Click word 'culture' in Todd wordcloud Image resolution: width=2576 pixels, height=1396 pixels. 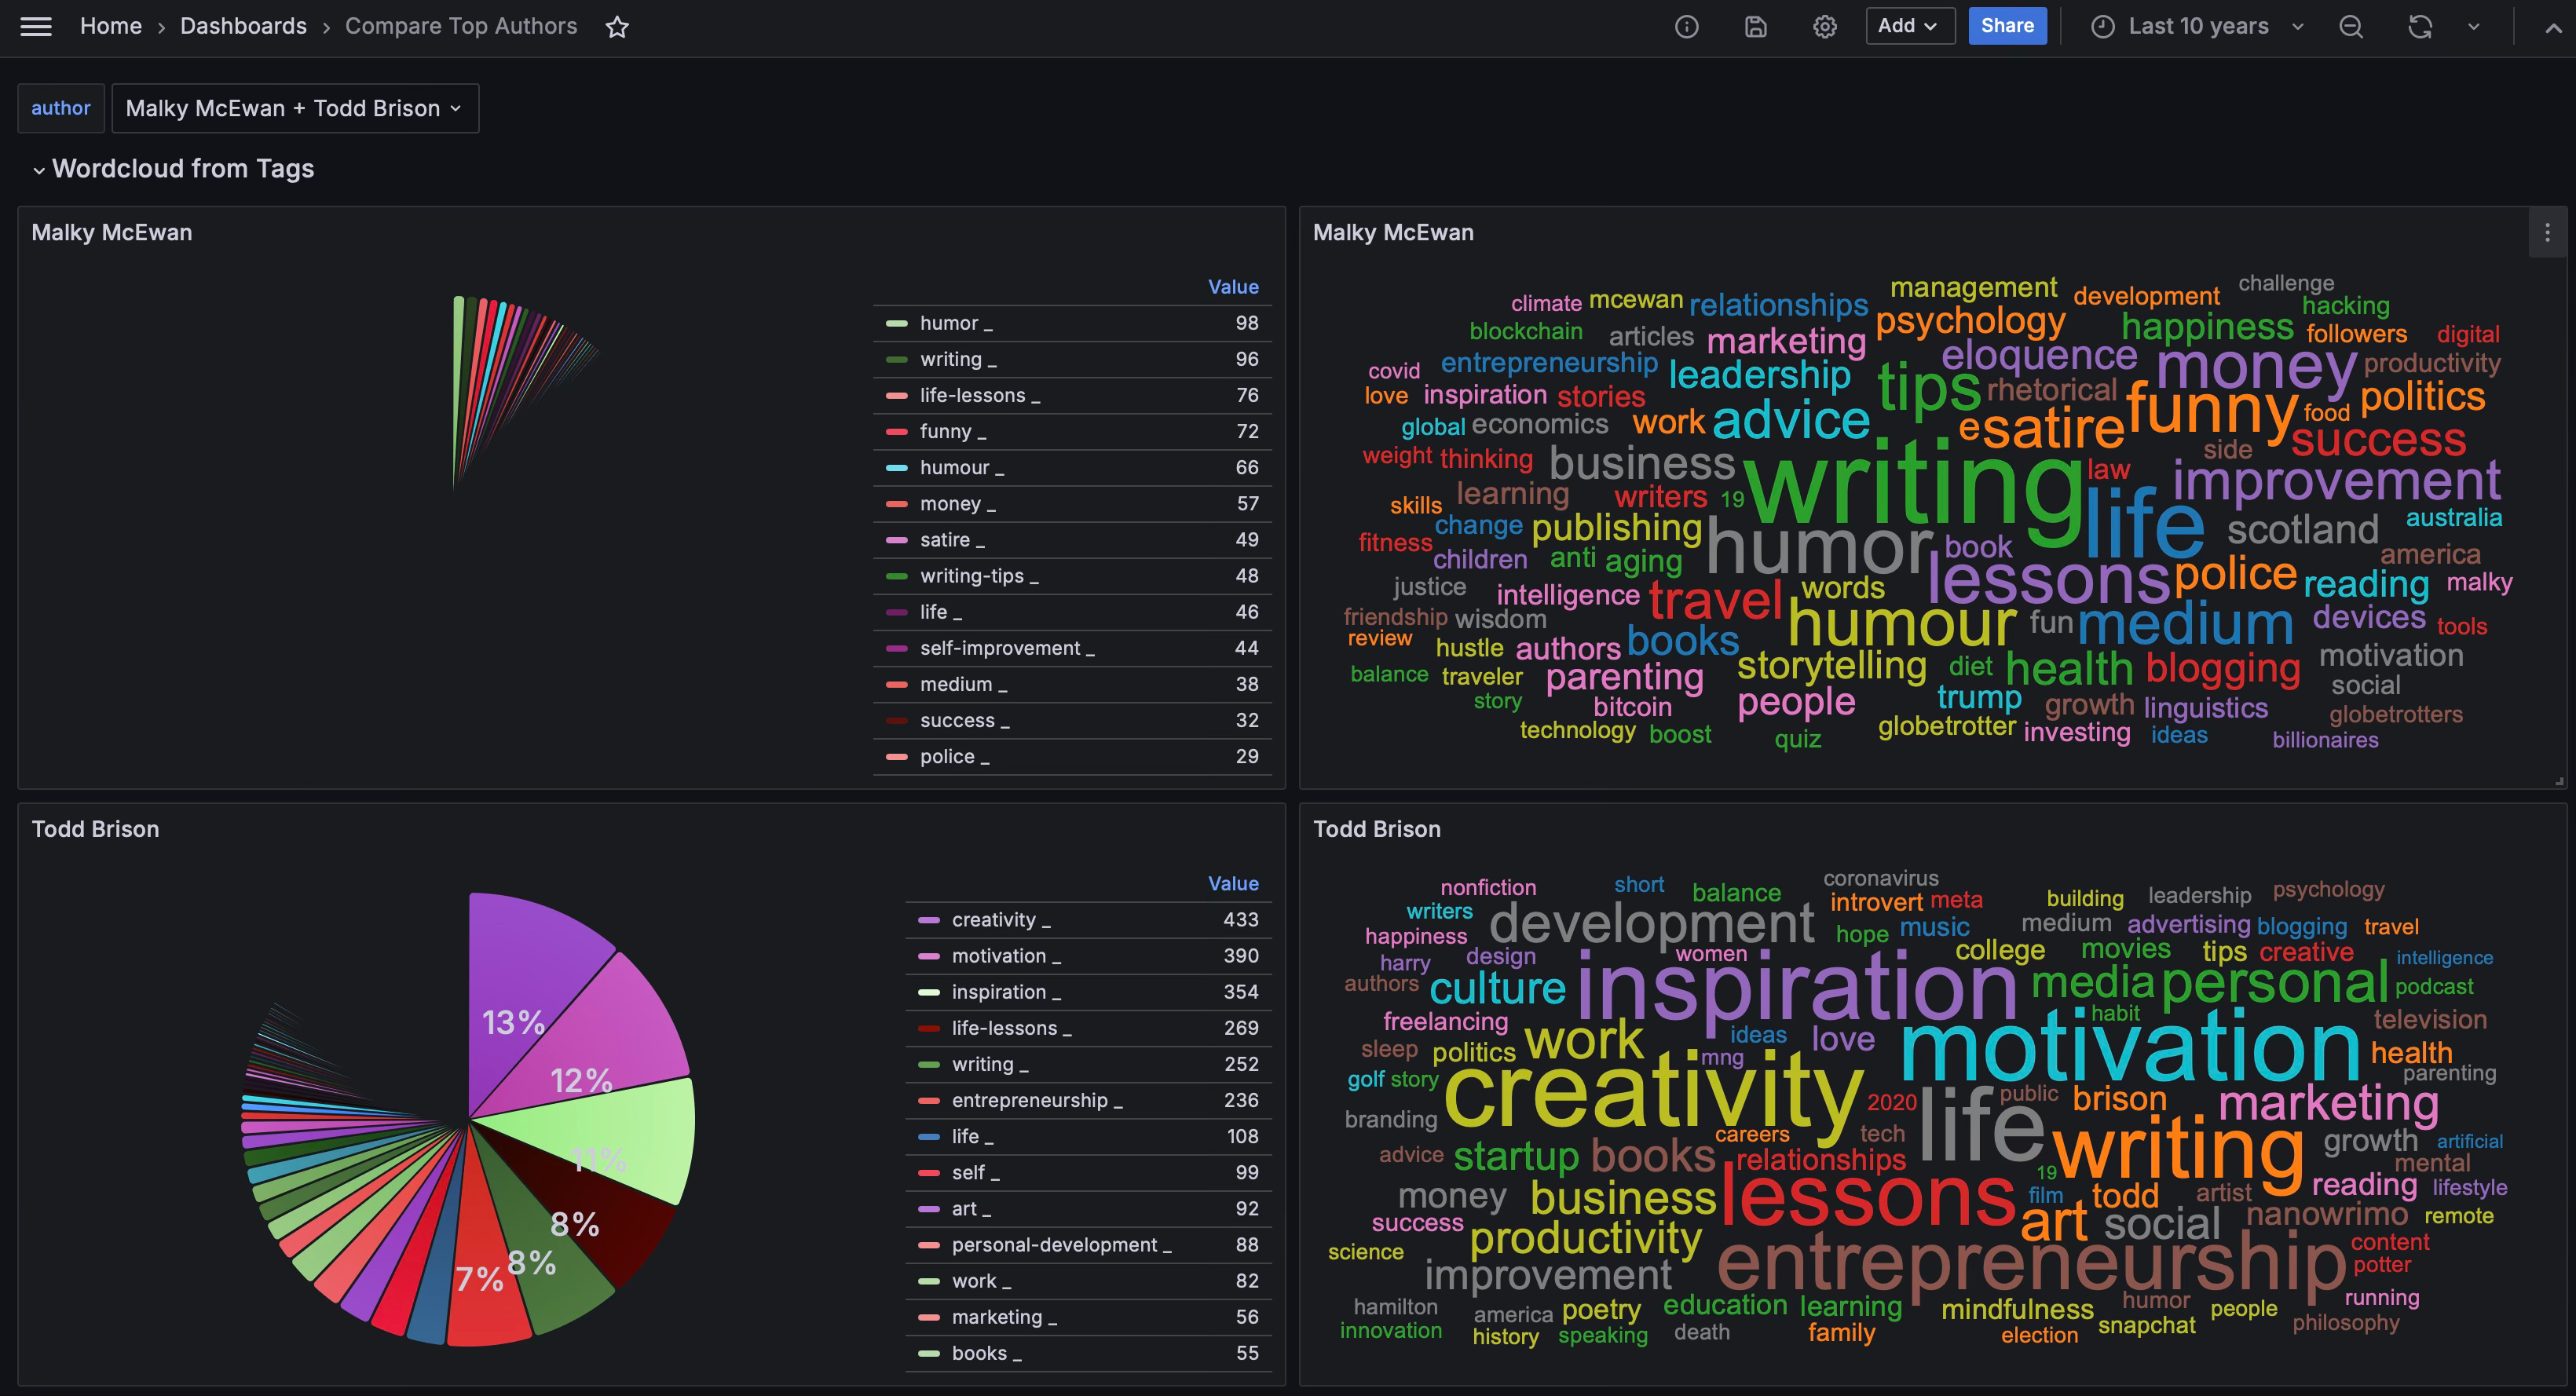[x=1497, y=989]
